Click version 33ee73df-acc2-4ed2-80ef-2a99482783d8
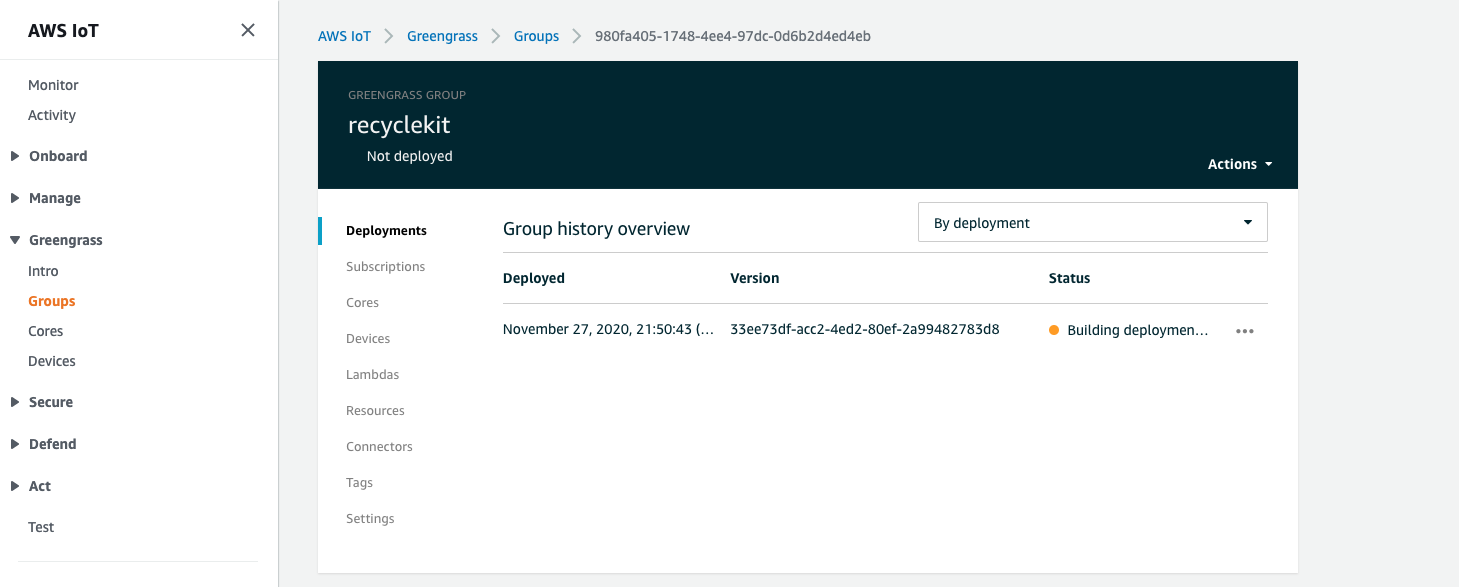This screenshot has height=587, width=1459. (x=865, y=330)
